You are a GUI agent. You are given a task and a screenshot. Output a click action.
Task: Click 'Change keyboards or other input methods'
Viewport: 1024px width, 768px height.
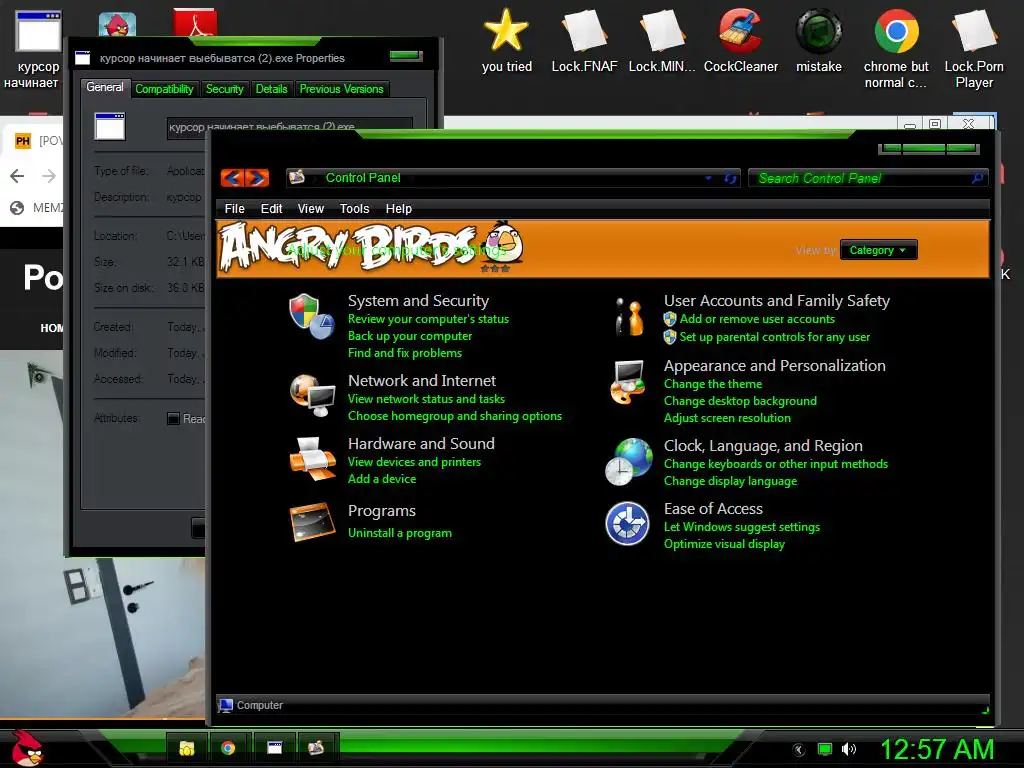[776, 464]
